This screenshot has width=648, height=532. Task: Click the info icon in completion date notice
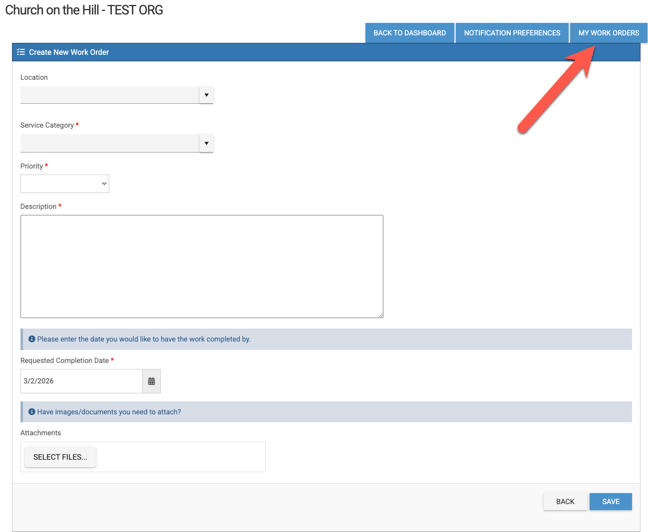(x=31, y=339)
